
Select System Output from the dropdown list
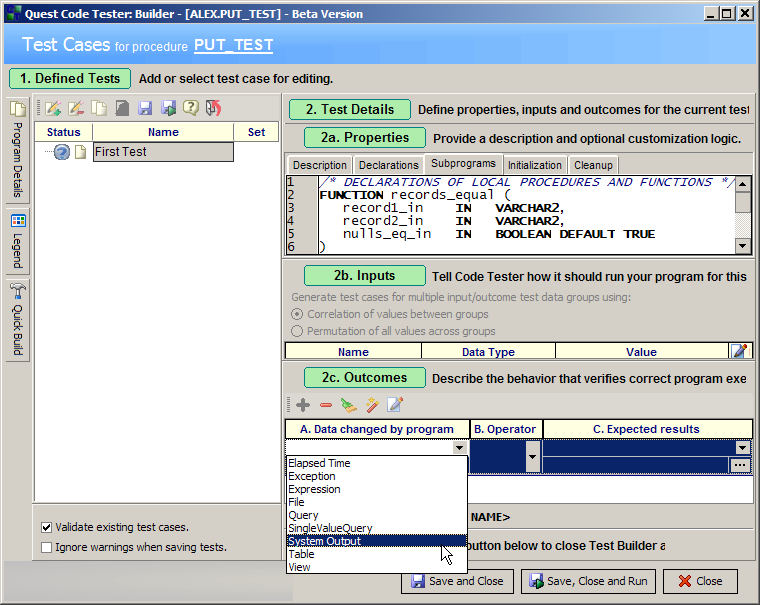point(325,541)
